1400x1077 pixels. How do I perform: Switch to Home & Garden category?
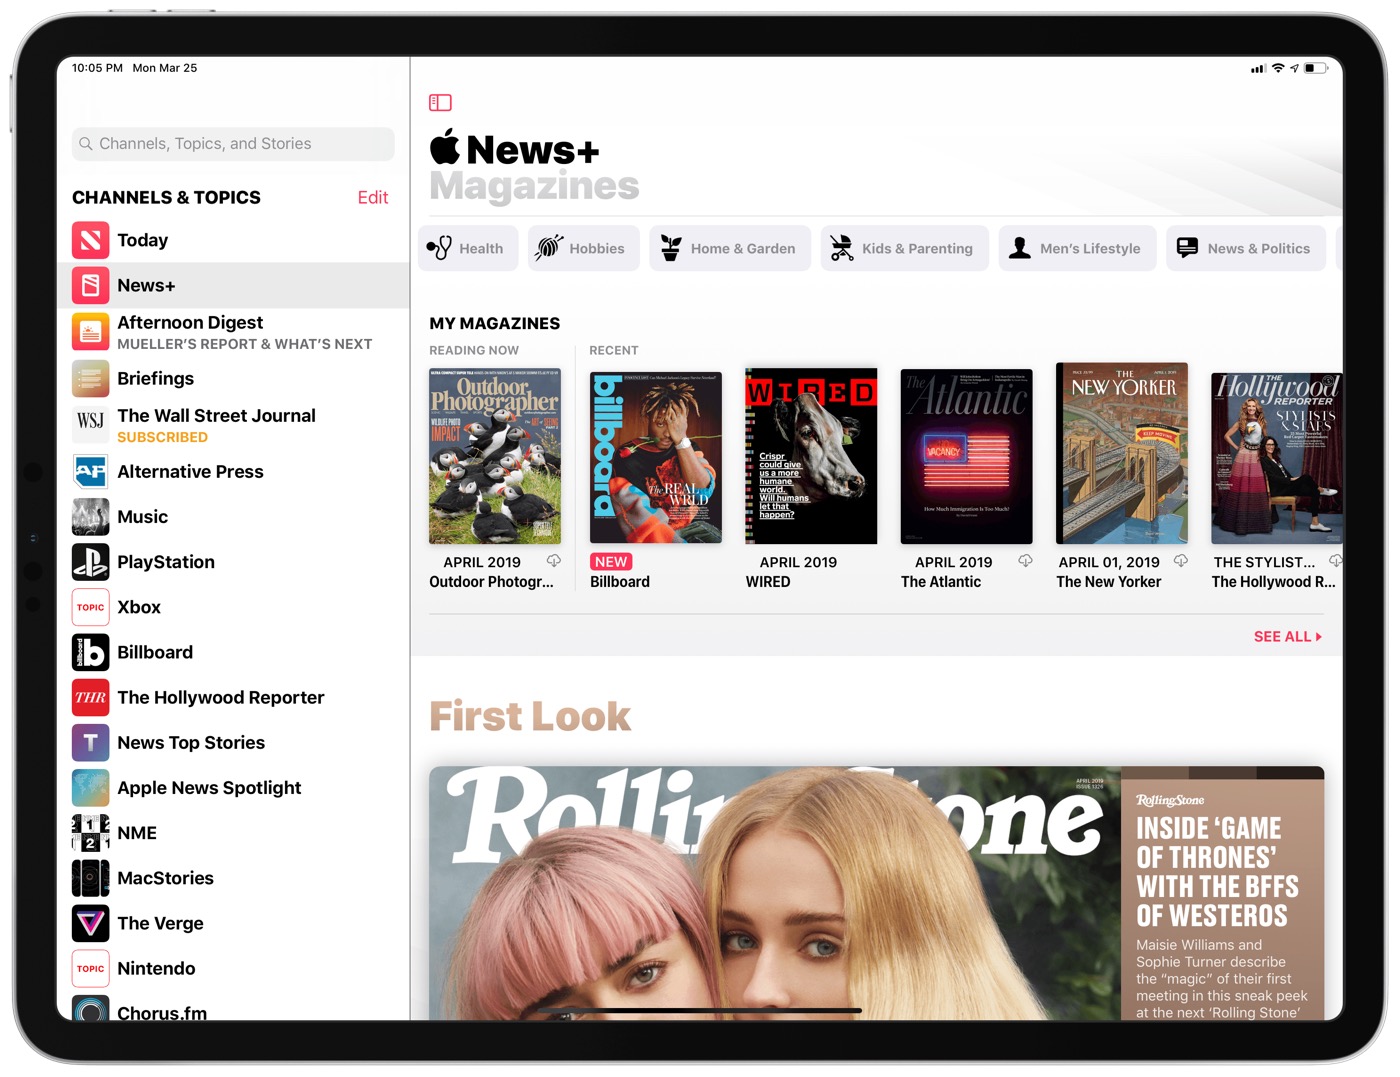coord(730,248)
